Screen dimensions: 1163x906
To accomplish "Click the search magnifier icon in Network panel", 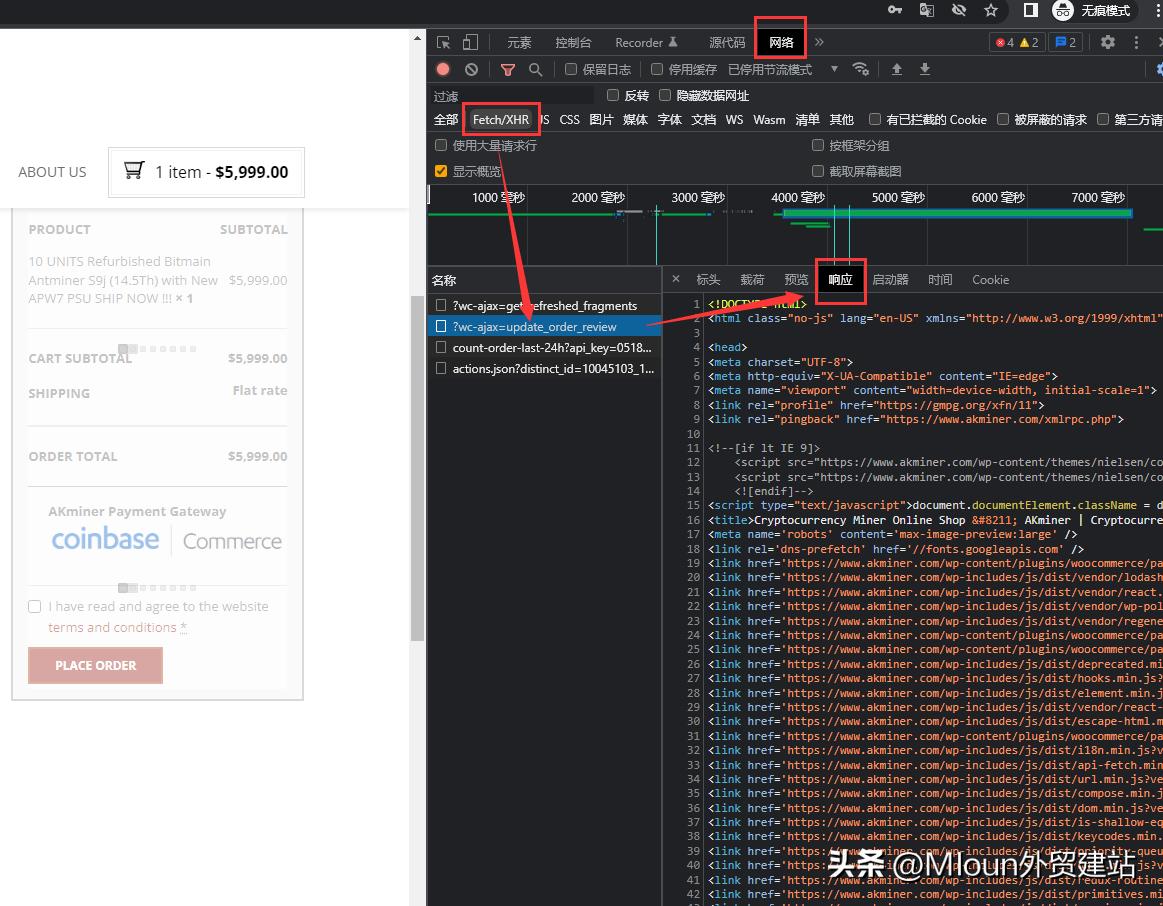I will (535, 69).
